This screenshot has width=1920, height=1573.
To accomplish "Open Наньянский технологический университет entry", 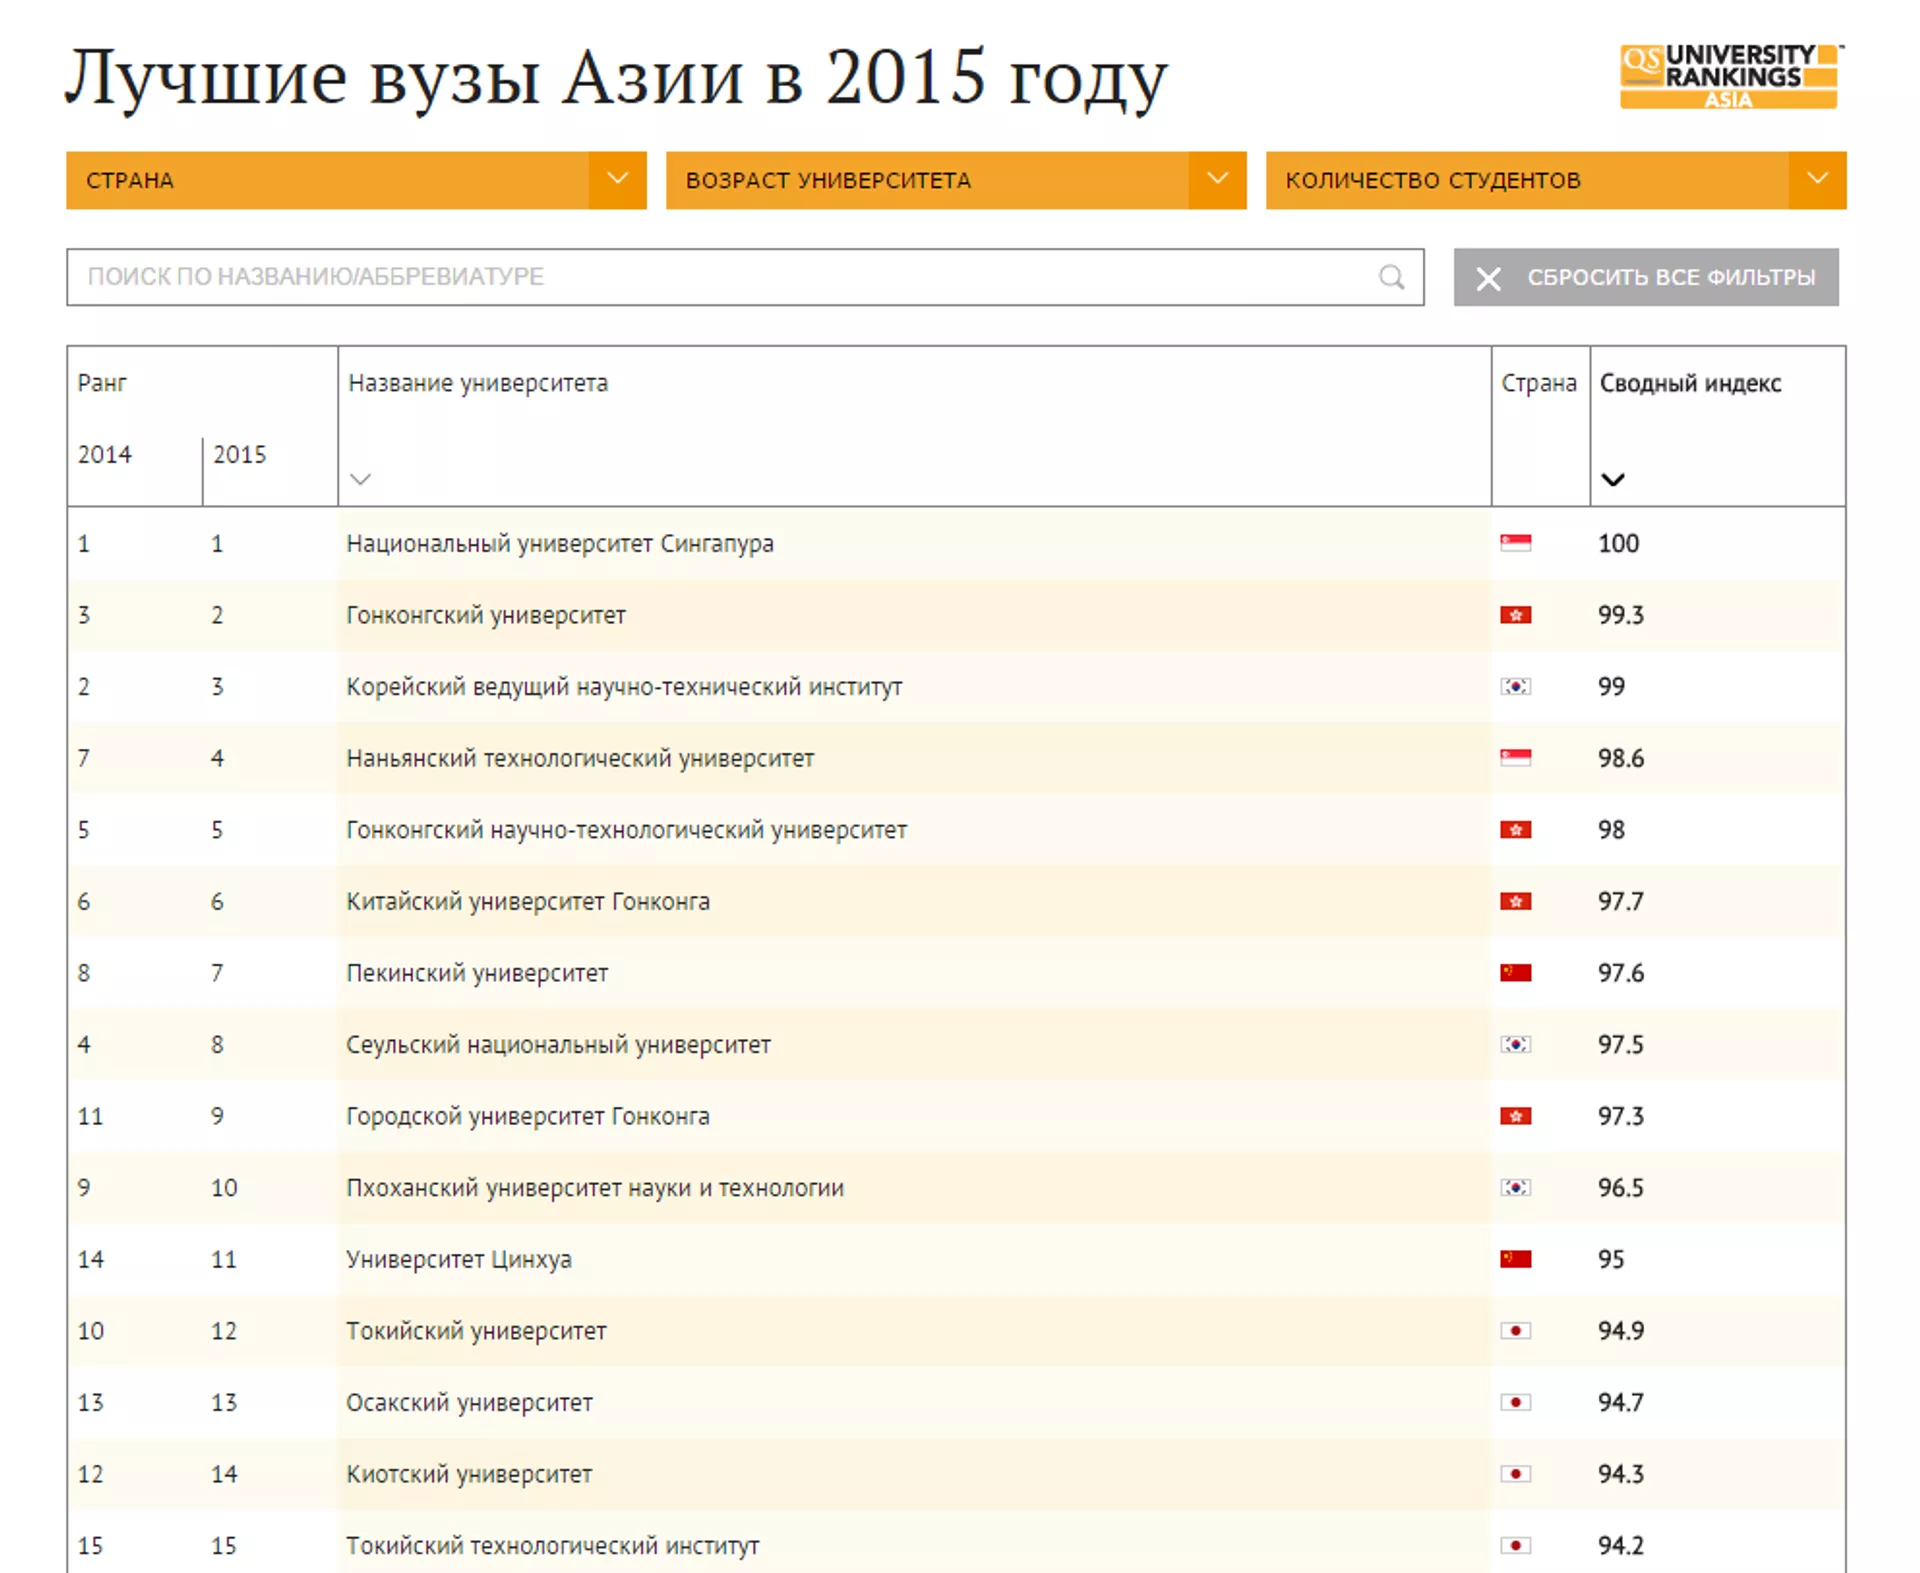I will click(x=580, y=759).
